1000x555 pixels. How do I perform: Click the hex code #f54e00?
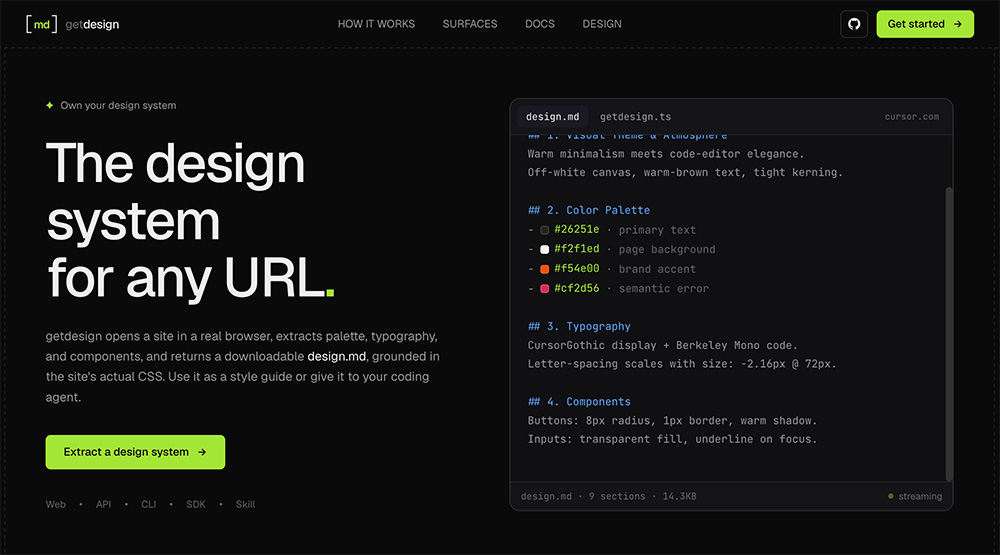point(577,269)
